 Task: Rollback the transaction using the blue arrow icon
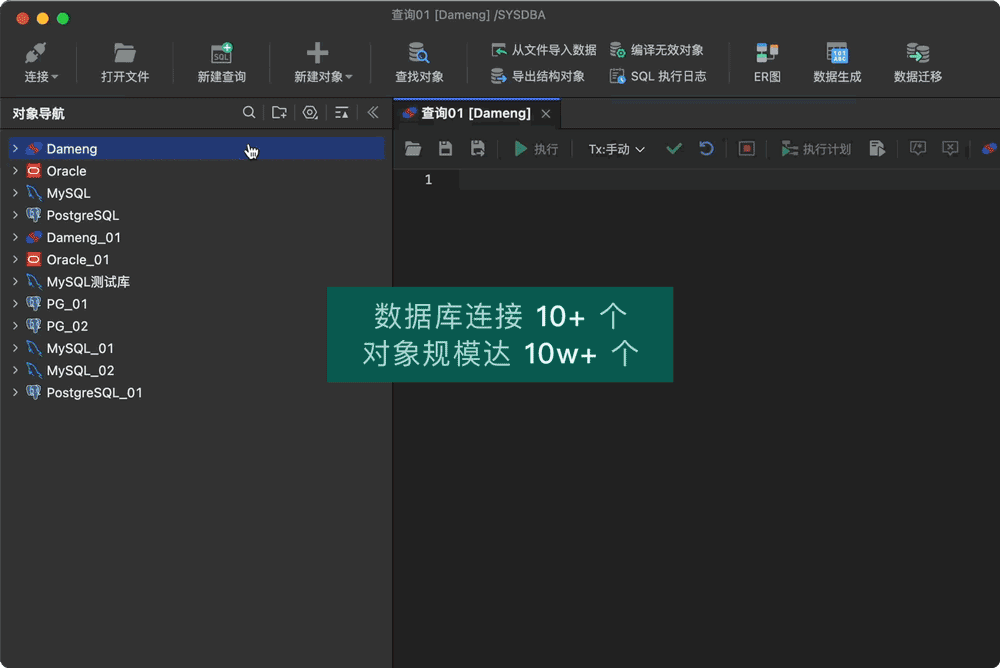tap(707, 148)
